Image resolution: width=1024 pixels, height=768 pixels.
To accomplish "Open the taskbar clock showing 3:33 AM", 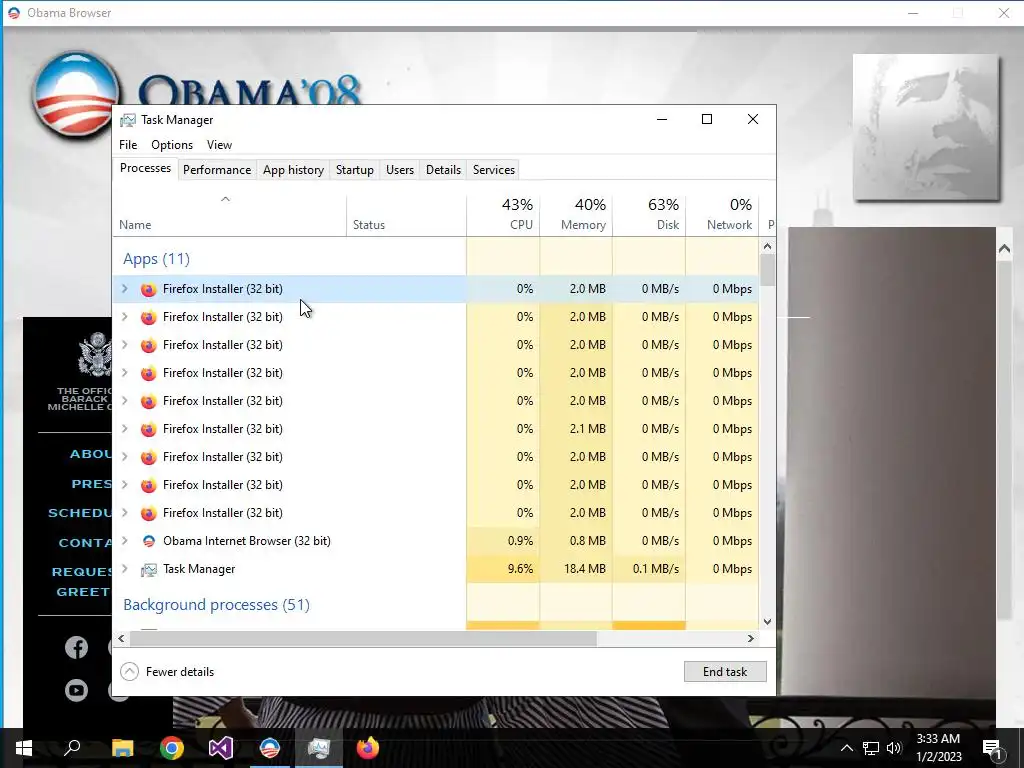I will coord(938,748).
